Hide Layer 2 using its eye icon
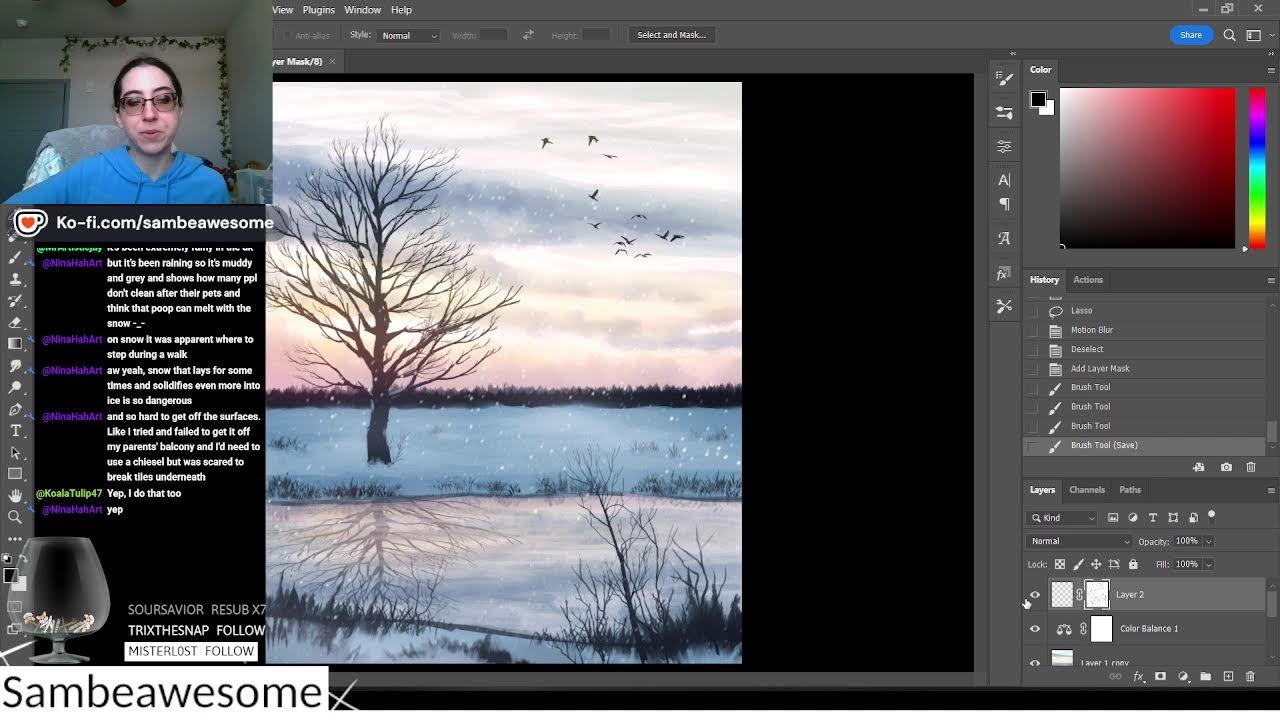 [1035, 595]
